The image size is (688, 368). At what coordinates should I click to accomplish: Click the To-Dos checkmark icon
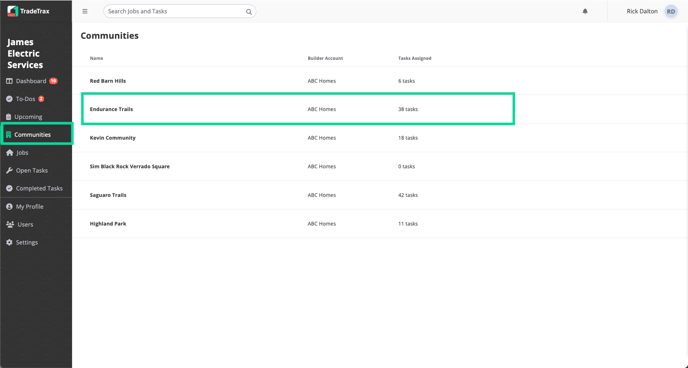9,99
